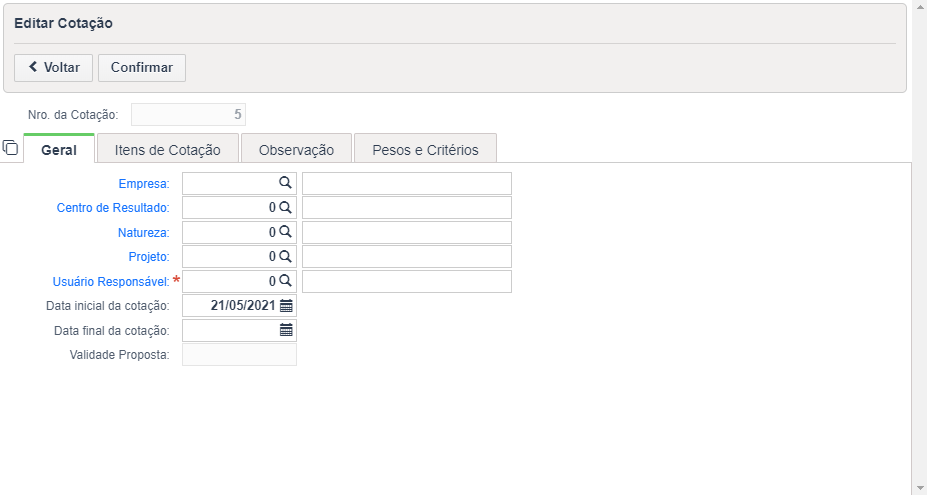
Task: Click the copy icon beside the Geral tab
Action: [x=10, y=147]
